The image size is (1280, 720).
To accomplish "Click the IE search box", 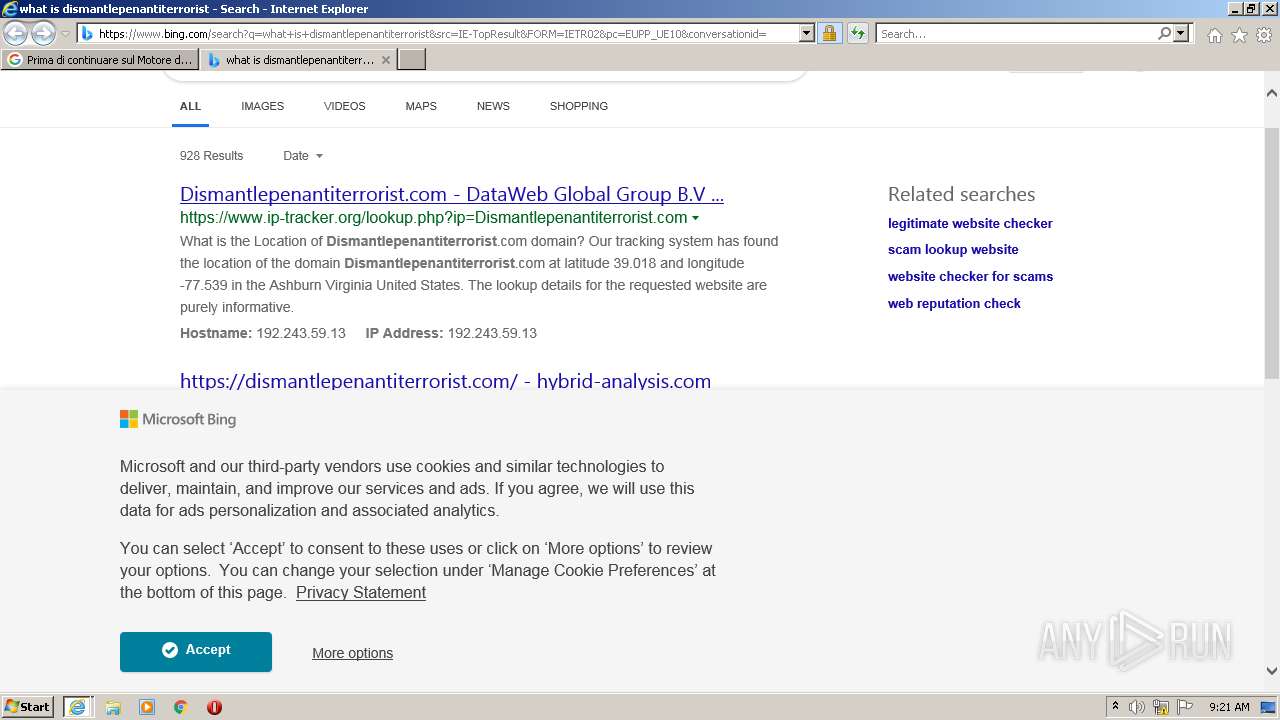I will pos(1015,33).
